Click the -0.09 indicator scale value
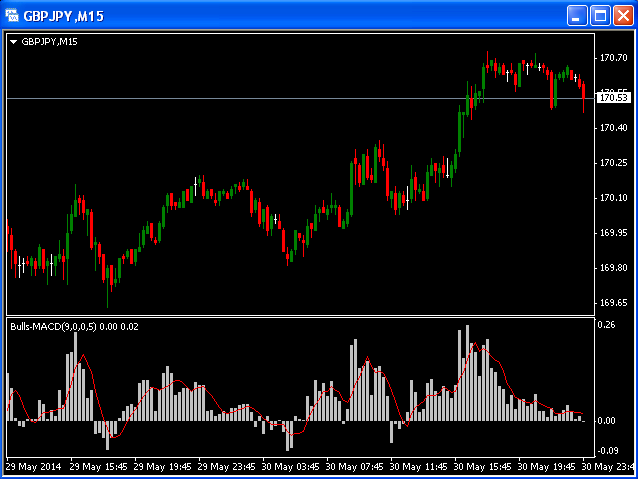 click(607, 451)
